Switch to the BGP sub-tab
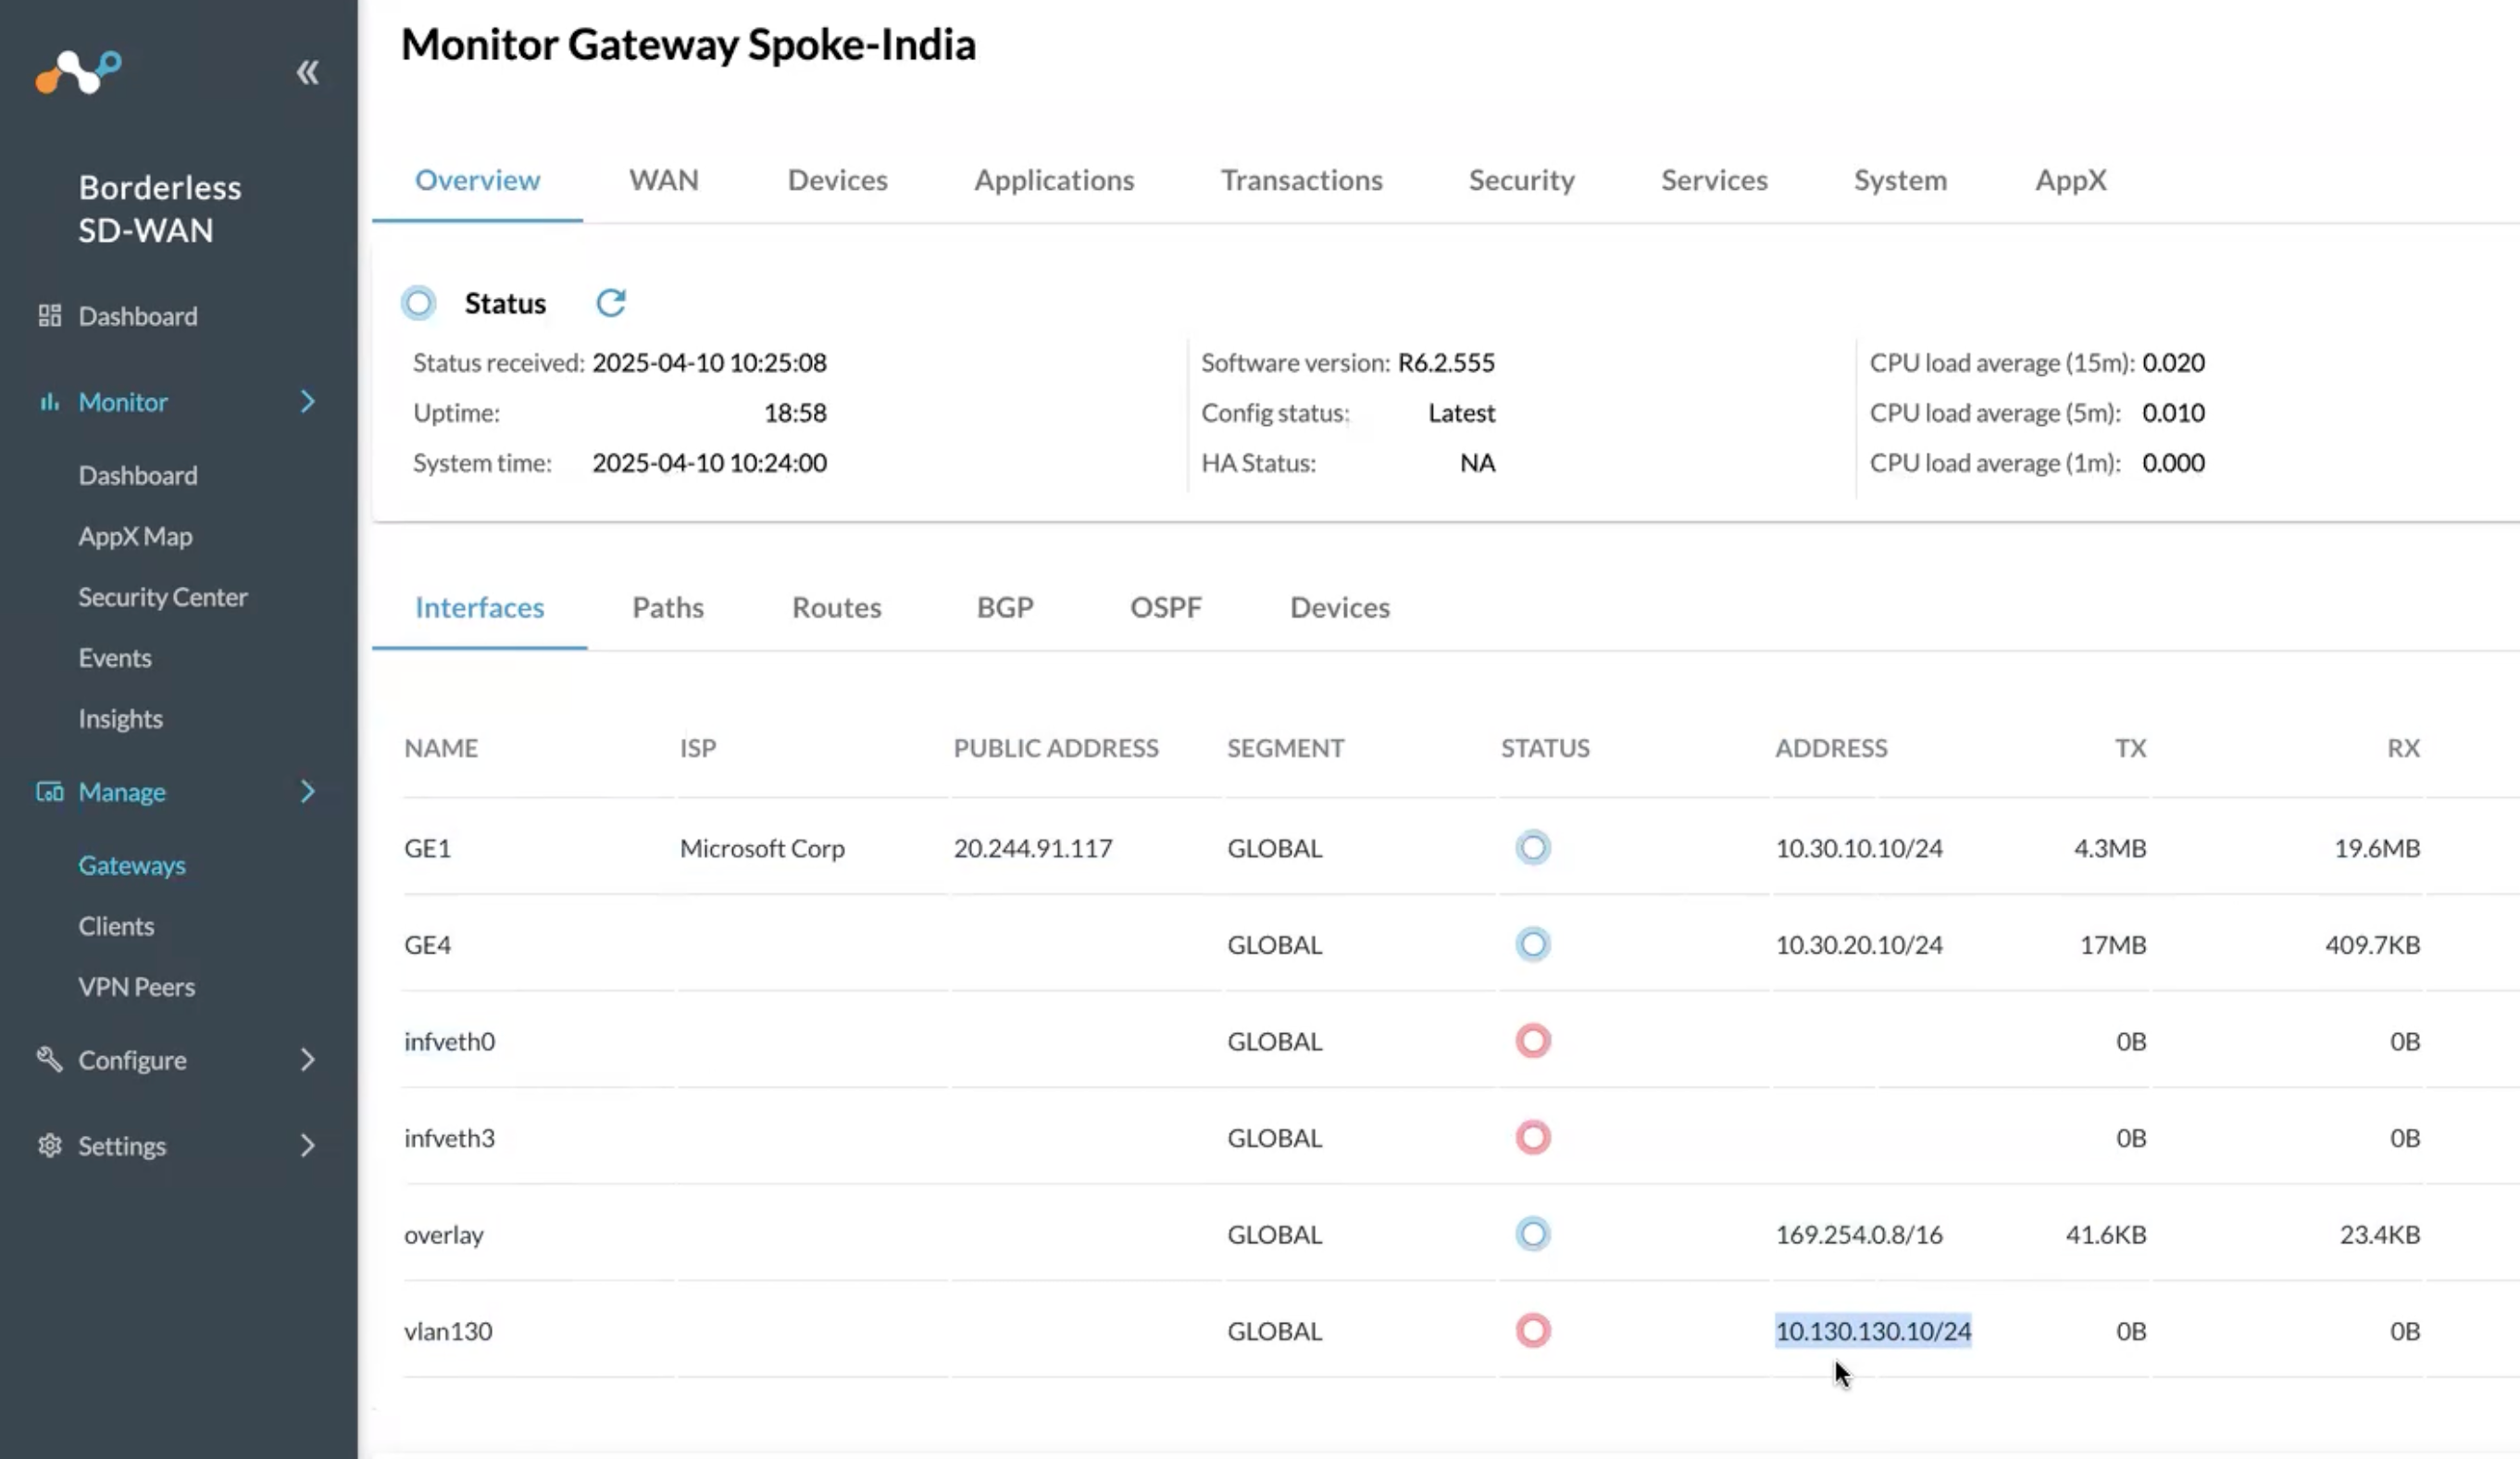Screen dimensions: 2520x1459 pyautogui.click(x=1005, y=607)
